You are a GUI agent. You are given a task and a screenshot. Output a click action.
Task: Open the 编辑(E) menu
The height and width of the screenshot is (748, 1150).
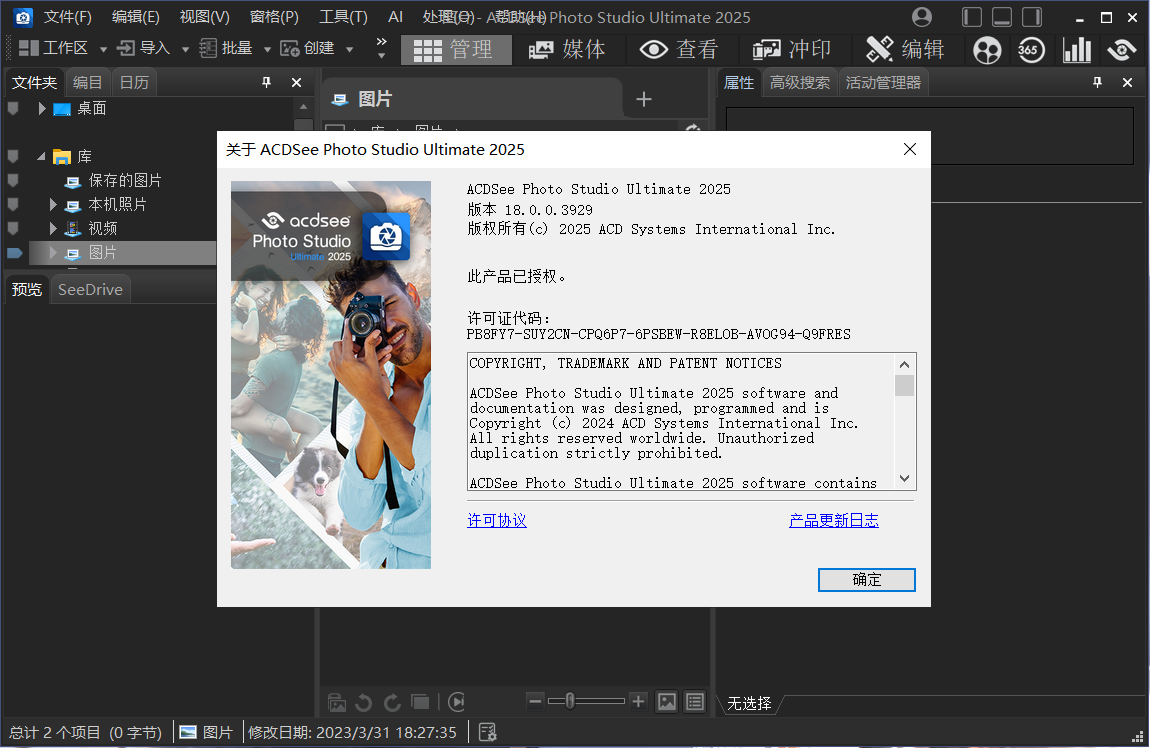coord(136,17)
